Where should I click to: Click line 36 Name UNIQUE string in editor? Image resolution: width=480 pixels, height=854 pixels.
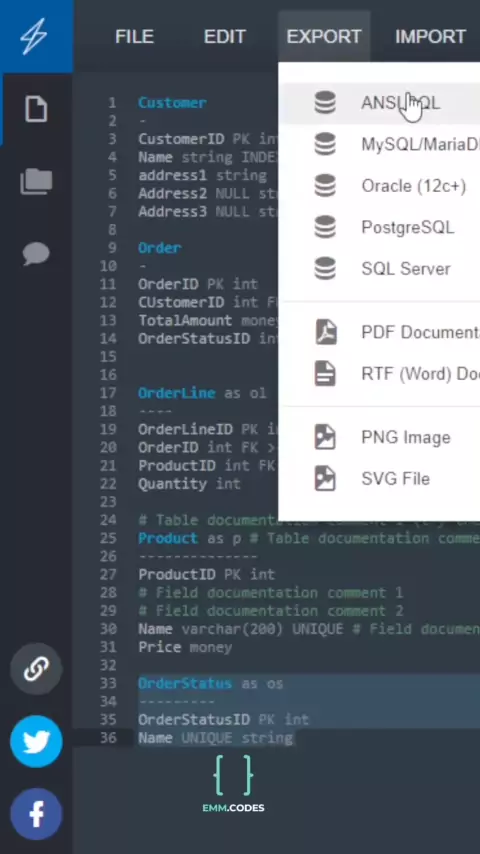(x=215, y=738)
